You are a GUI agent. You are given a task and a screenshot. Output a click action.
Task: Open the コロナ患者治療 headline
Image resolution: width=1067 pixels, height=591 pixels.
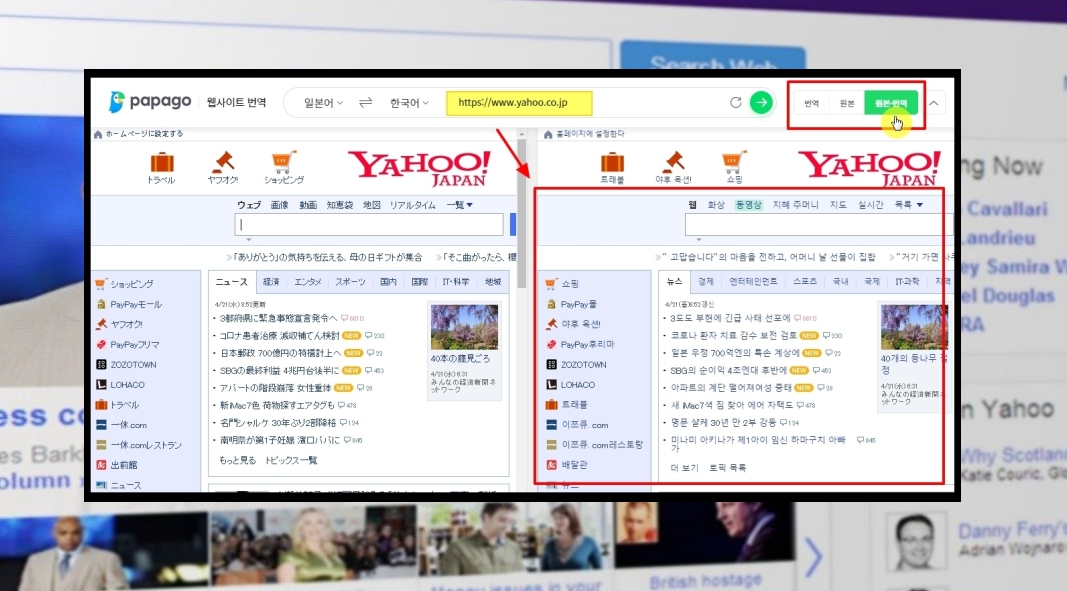pyautogui.click(x=279, y=336)
